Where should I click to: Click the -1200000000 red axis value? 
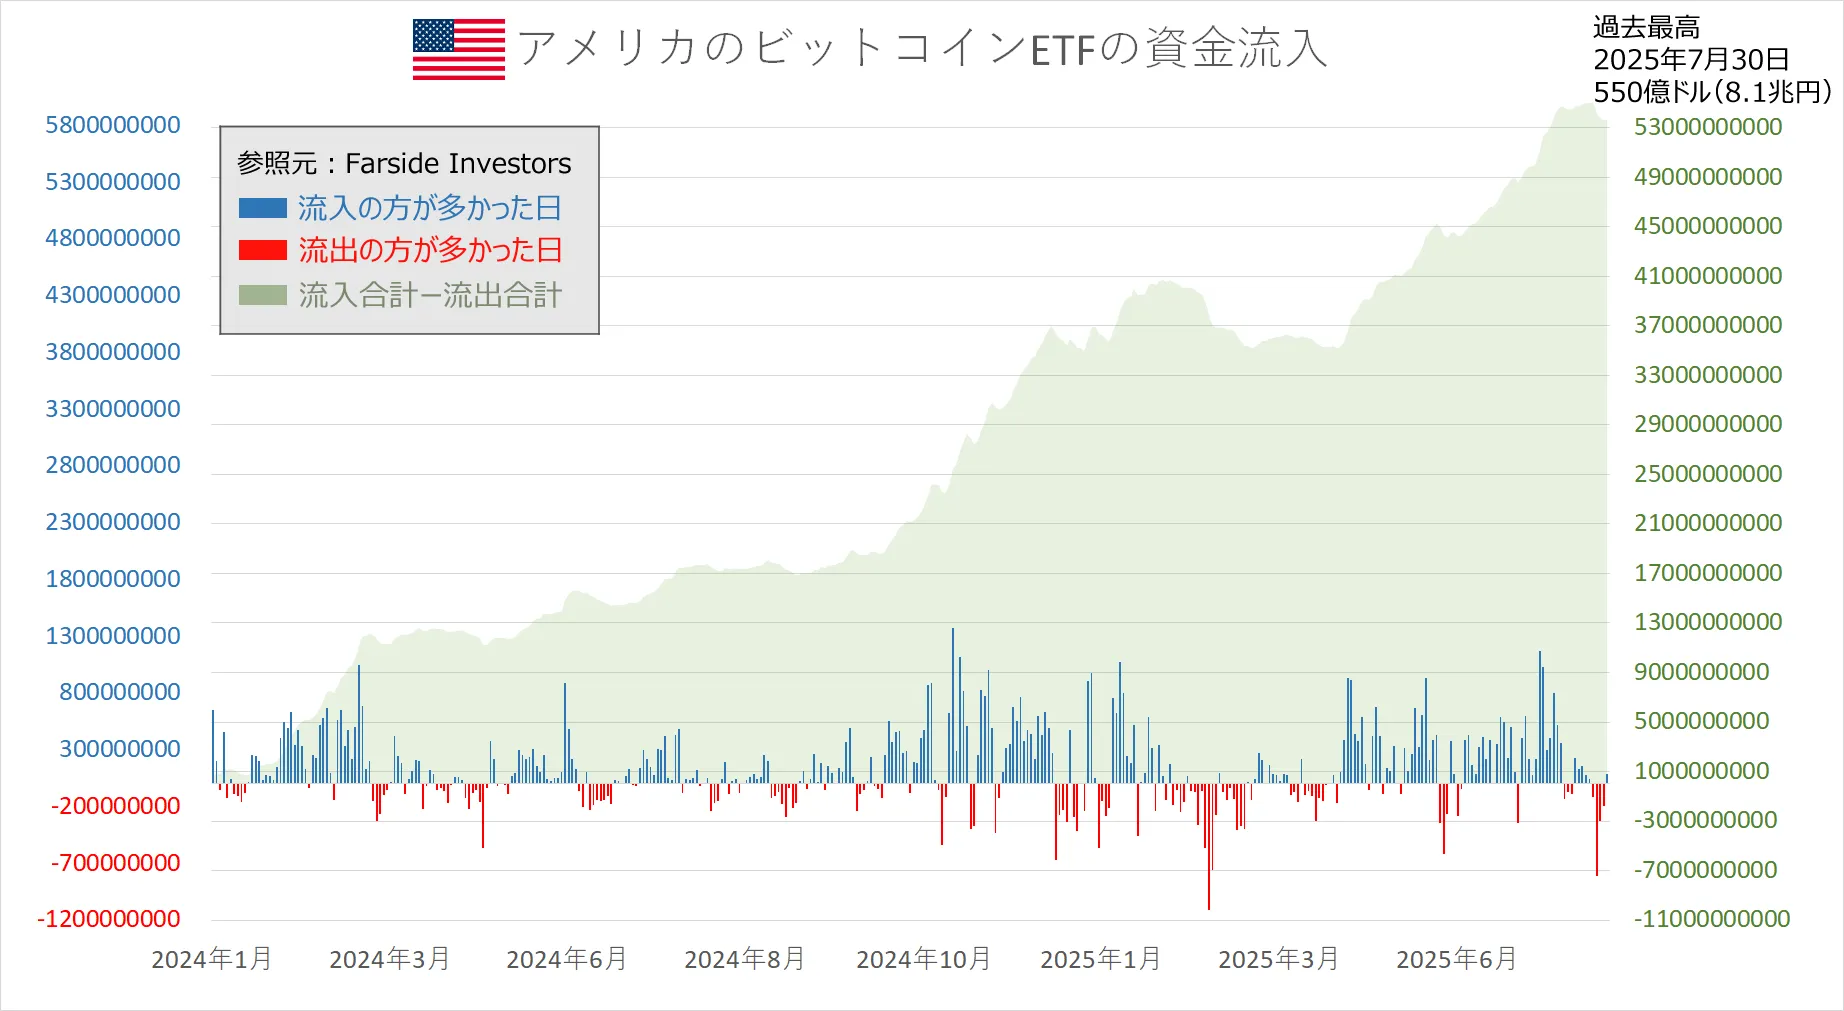pos(109,919)
